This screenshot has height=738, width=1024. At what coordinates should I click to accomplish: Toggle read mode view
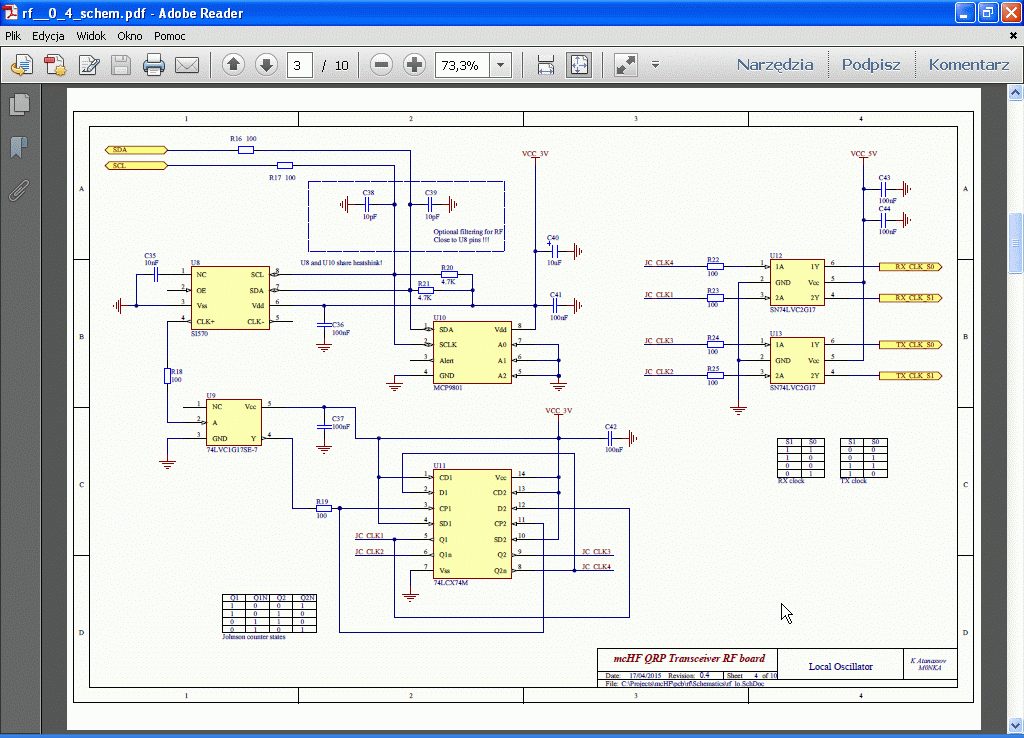pos(626,66)
